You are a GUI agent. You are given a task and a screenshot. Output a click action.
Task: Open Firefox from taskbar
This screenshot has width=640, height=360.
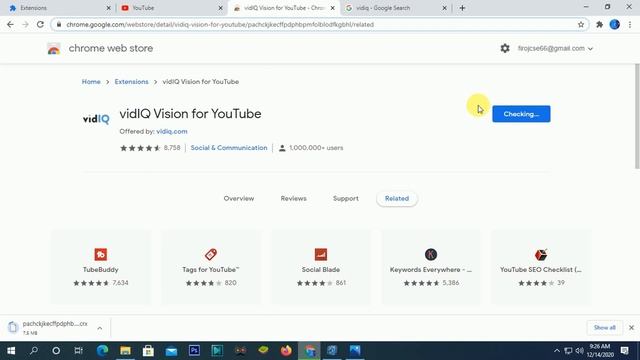pyautogui.click(x=286, y=350)
